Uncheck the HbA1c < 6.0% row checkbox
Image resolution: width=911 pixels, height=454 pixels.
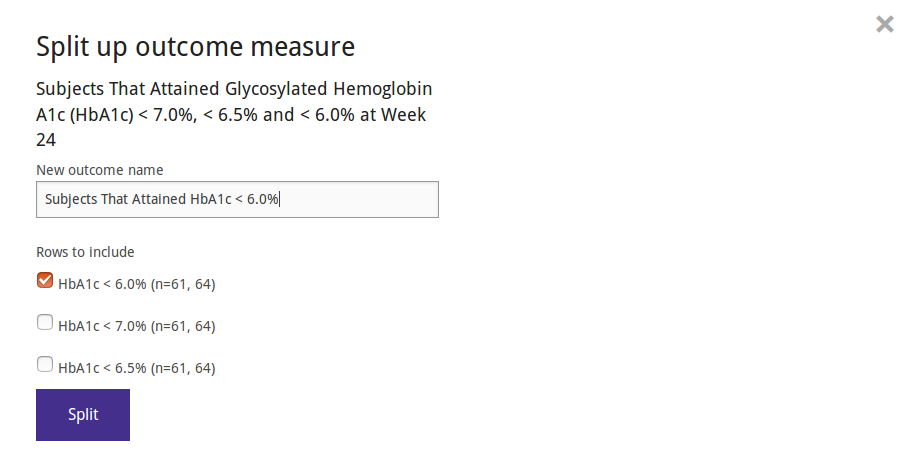click(45, 280)
